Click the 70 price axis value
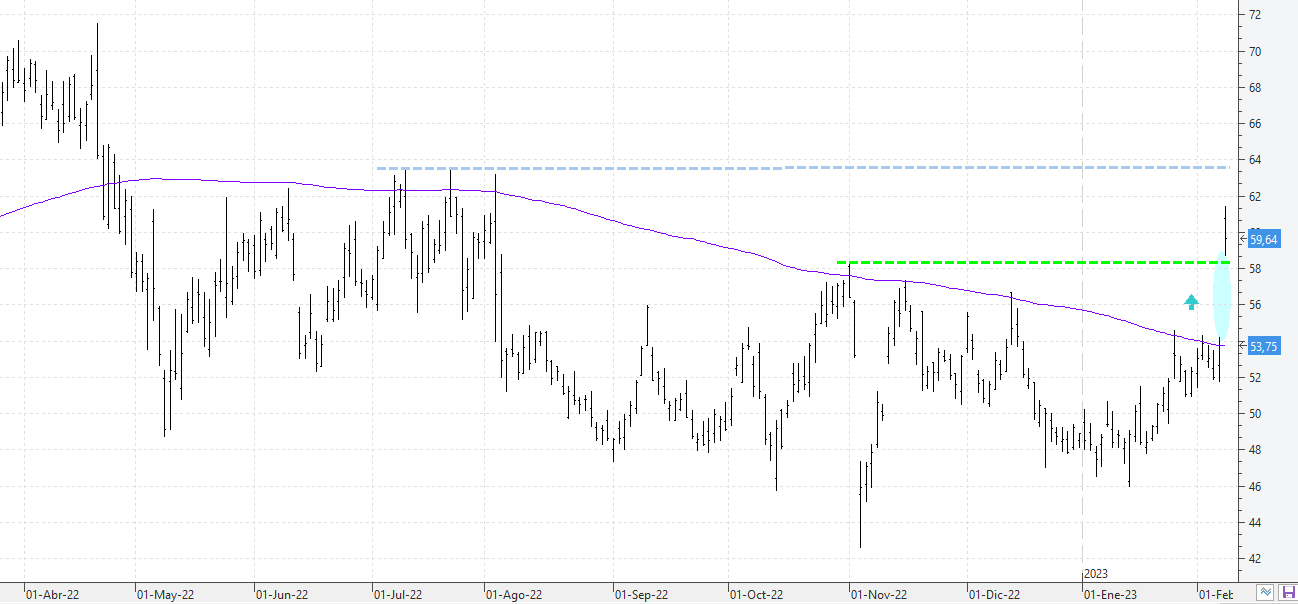This screenshot has width=1298, height=604. (x=1254, y=51)
